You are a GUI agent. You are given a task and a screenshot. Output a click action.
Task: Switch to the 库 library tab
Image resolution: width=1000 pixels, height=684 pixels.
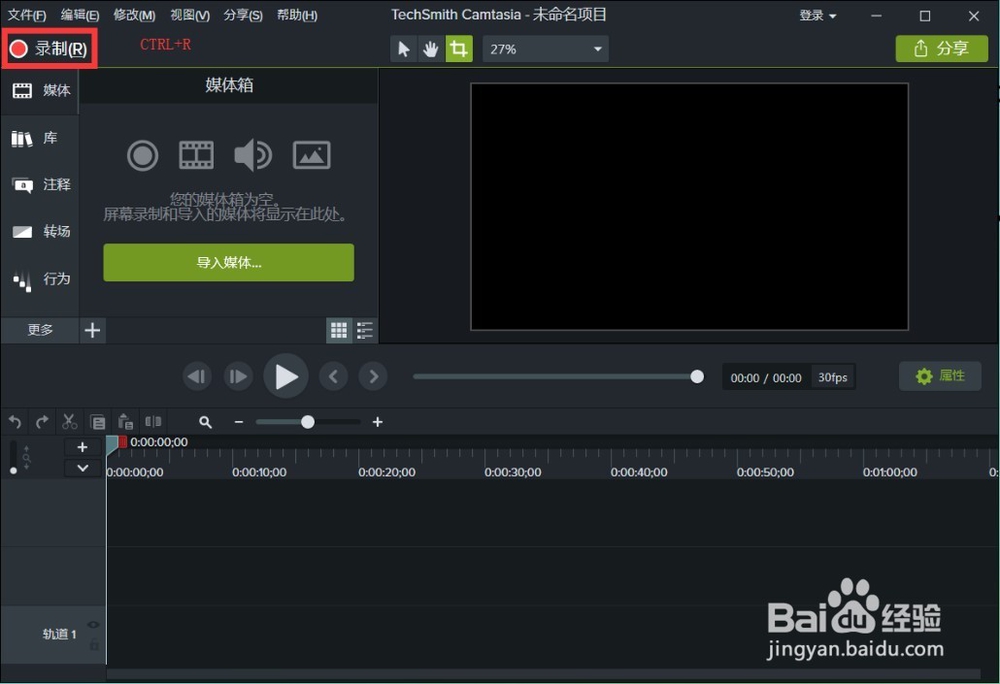(40, 138)
